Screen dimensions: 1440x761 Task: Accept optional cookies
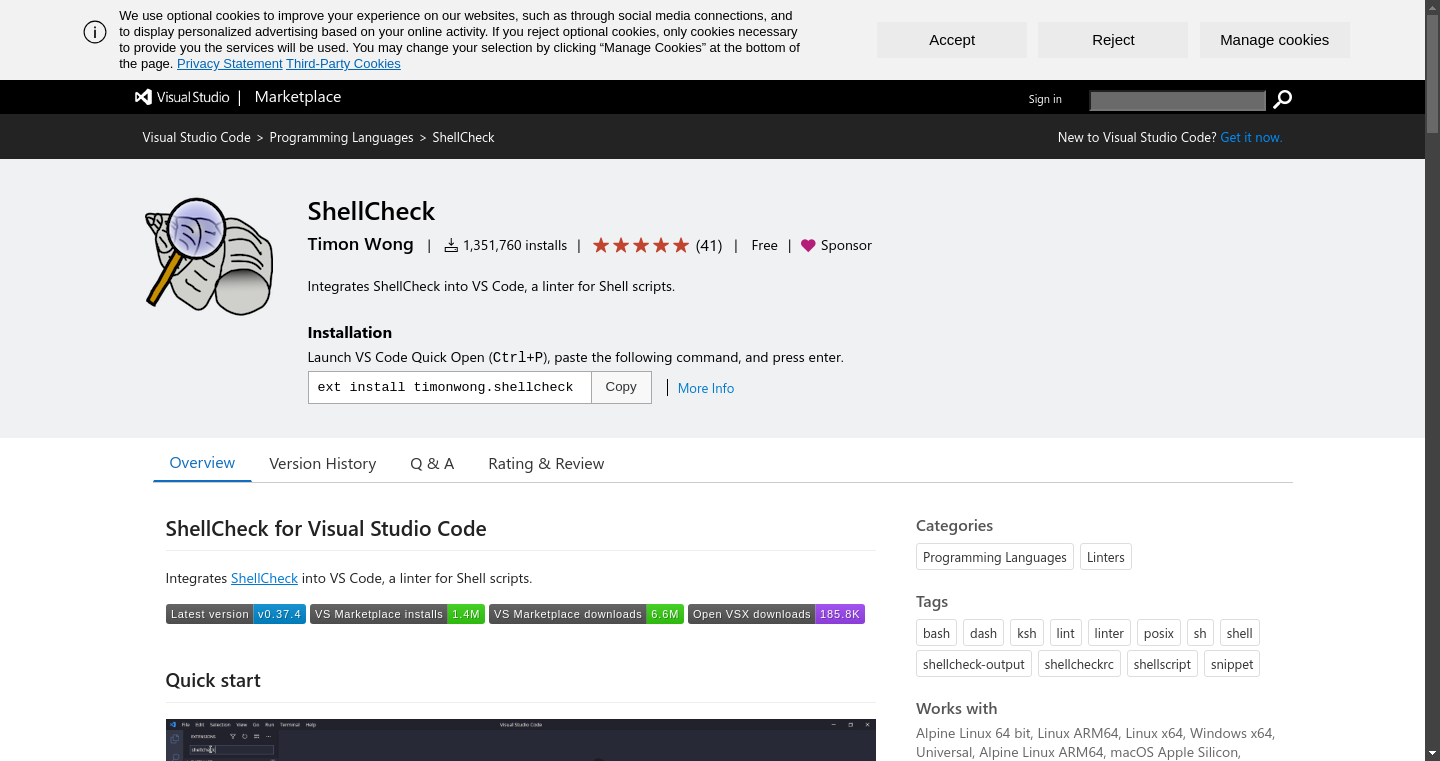[x=952, y=40]
